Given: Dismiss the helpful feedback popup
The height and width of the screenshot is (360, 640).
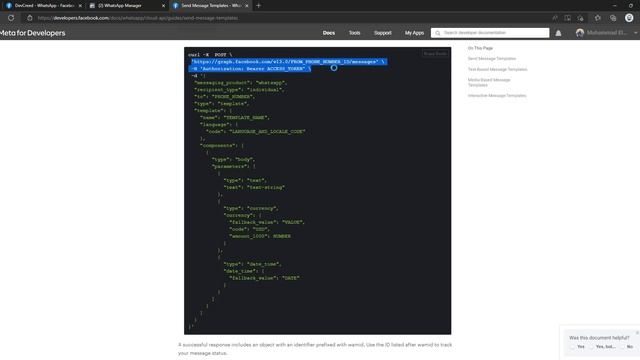Looking at the screenshot, I should pyautogui.click(x=637, y=333).
